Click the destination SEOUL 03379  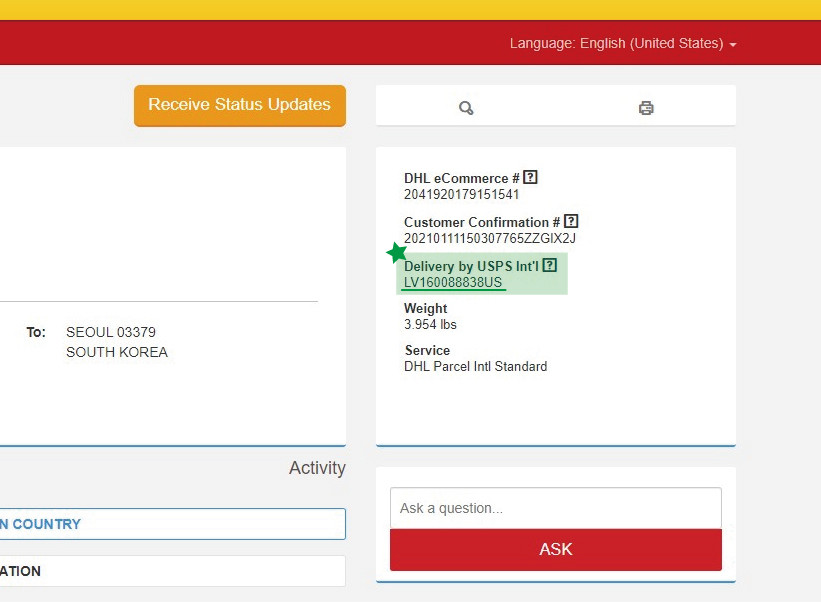coord(111,332)
